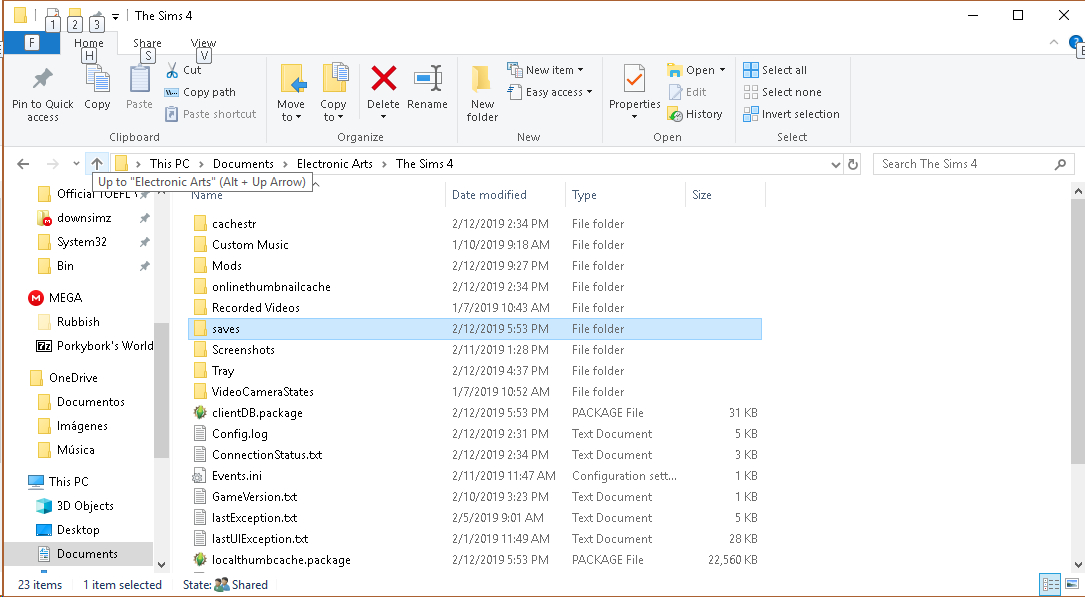Go up to Electronic Arts folder
1085x597 pixels.
point(97,164)
